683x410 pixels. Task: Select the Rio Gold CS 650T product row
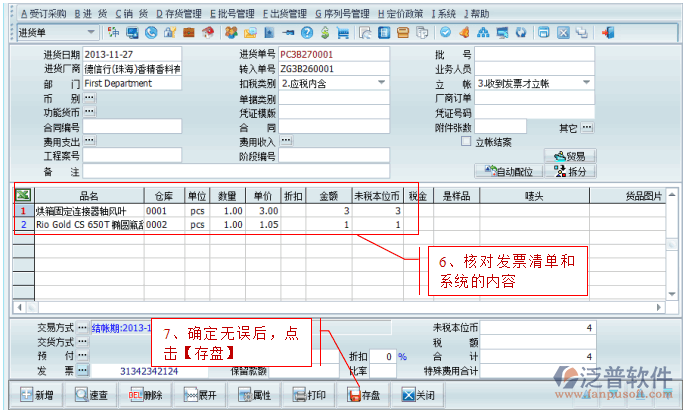click(89, 225)
